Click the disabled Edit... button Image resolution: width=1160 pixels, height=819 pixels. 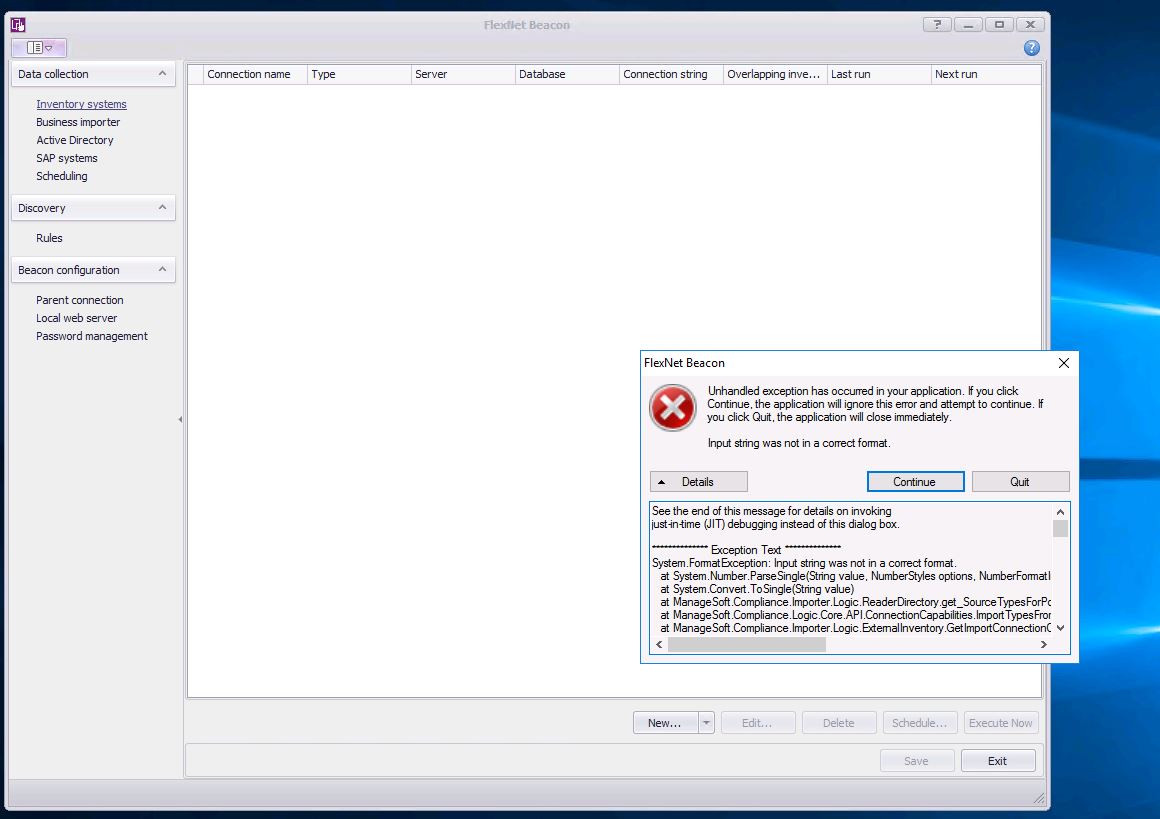758,723
